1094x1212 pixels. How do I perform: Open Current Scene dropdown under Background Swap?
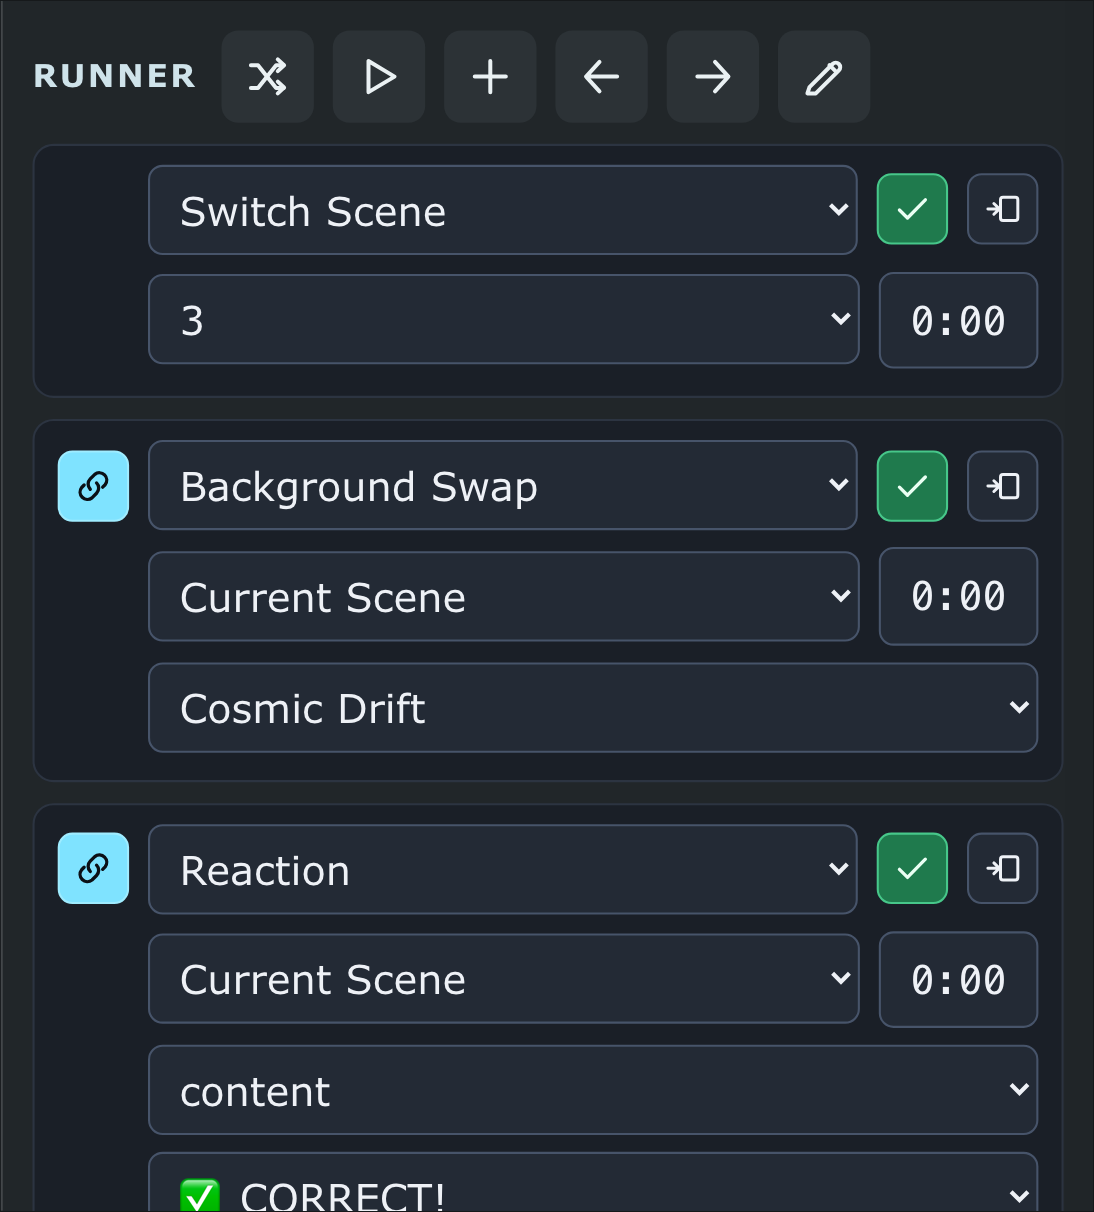(504, 596)
